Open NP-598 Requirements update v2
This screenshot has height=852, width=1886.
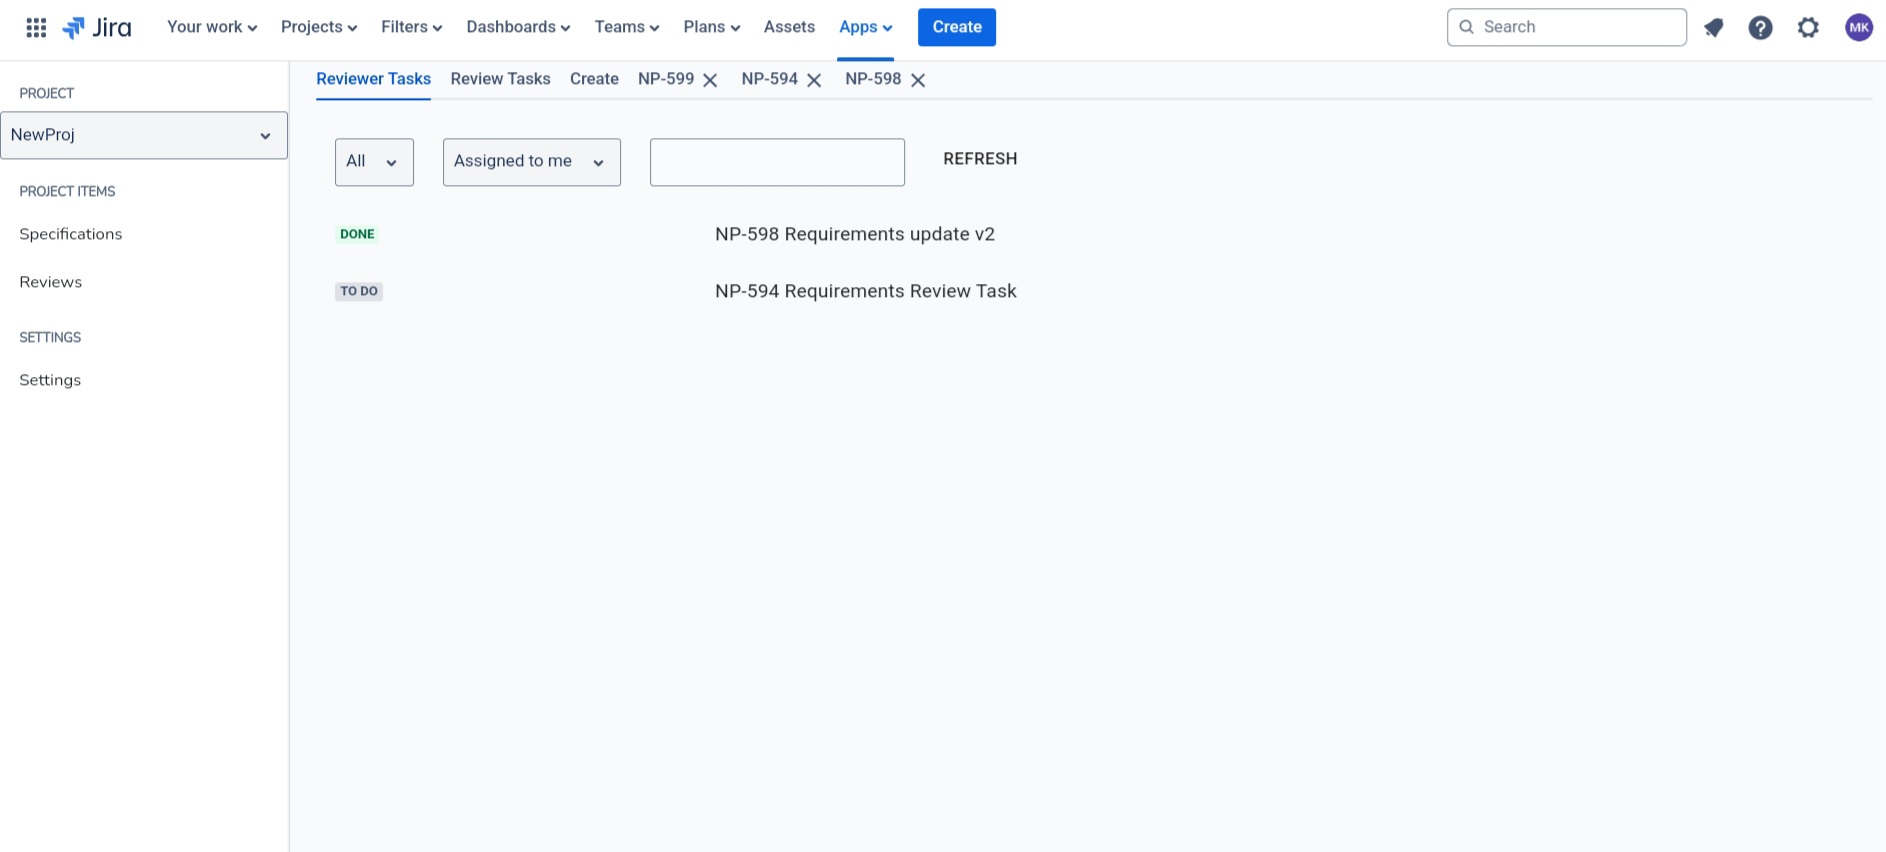pyautogui.click(x=855, y=234)
